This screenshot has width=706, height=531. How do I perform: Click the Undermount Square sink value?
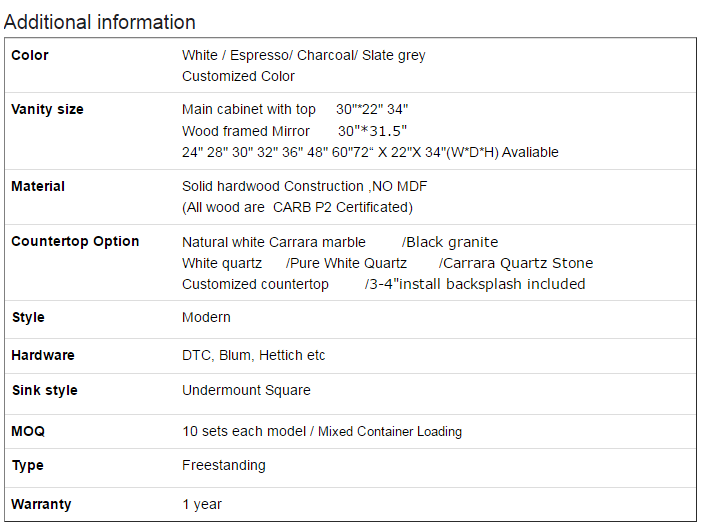pyautogui.click(x=246, y=390)
